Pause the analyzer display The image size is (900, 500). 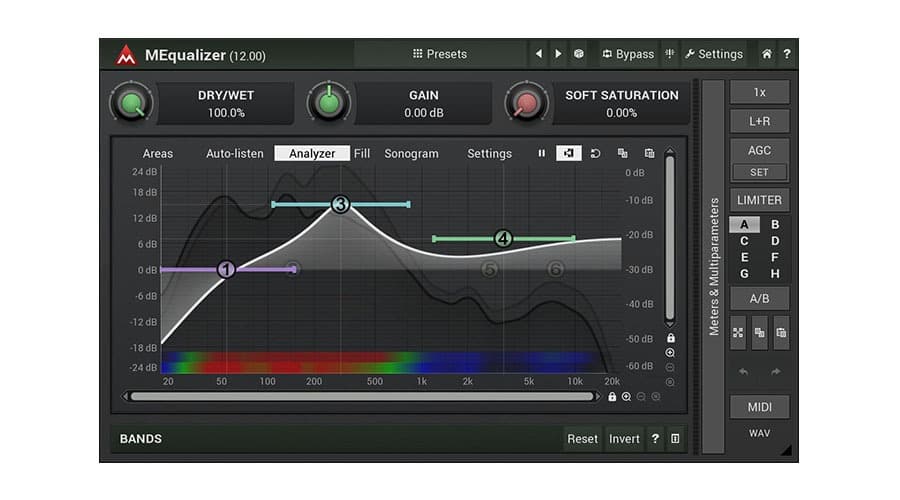[x=541, y=153]
